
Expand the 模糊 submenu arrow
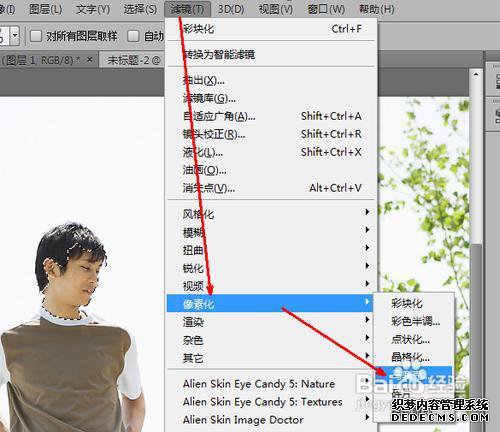367,230
